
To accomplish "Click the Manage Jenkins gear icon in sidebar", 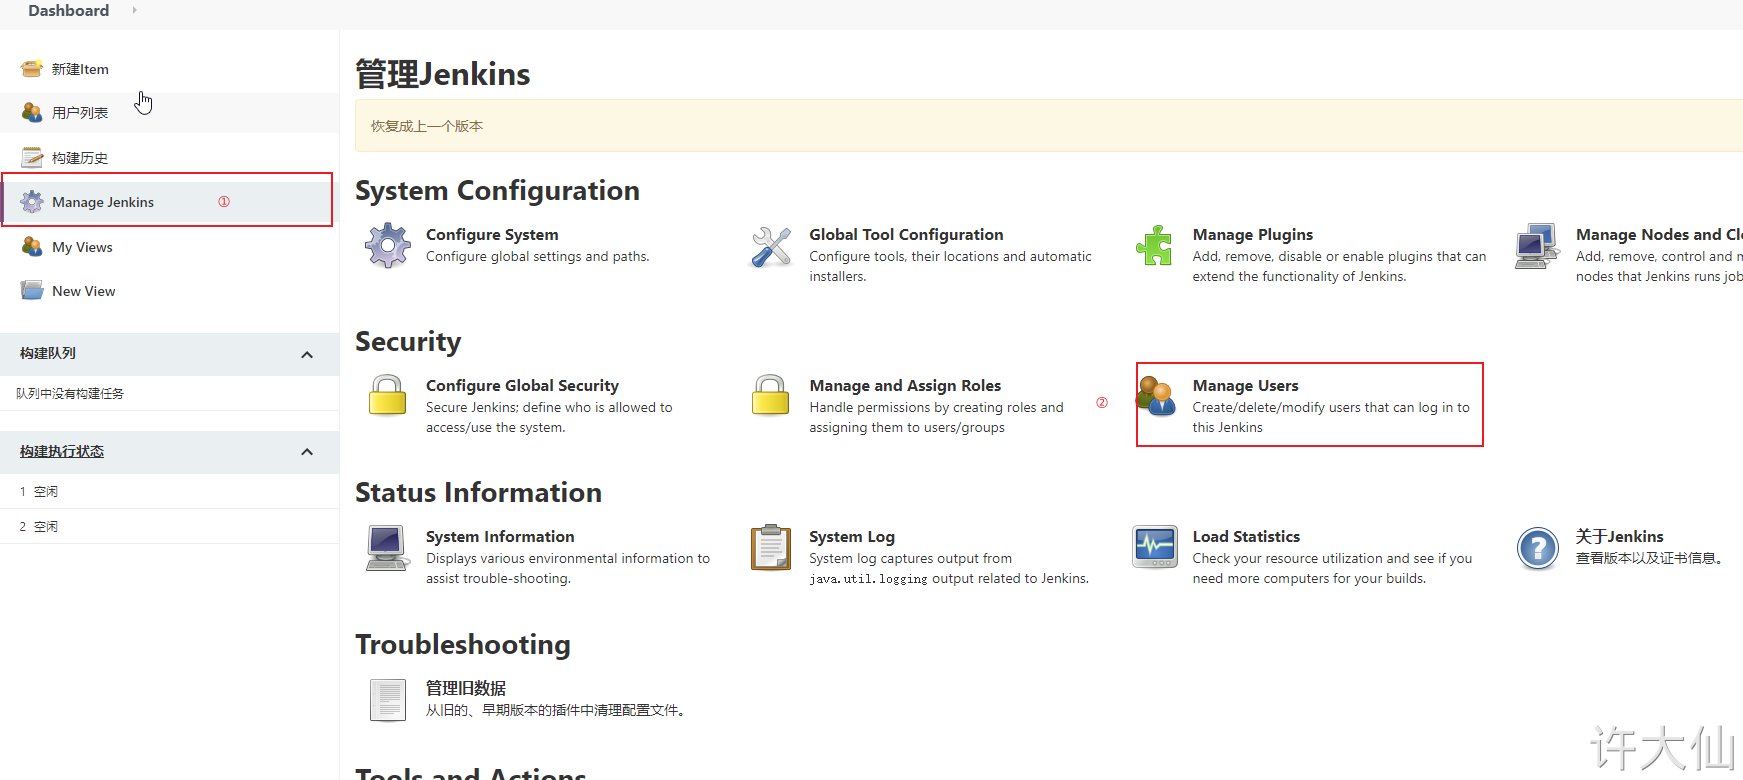I will (32, 201).
